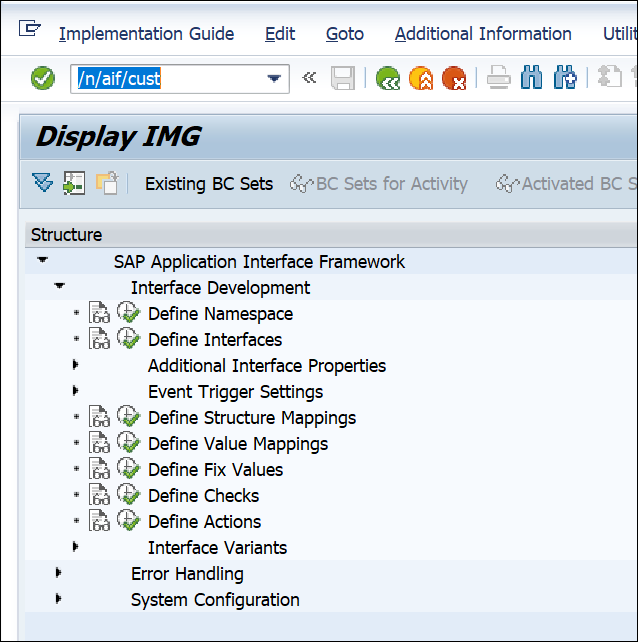Screen dimensions: 638x642
Task: Select Error Handling text
Action: pyautogui.click(x=187, y=574)
